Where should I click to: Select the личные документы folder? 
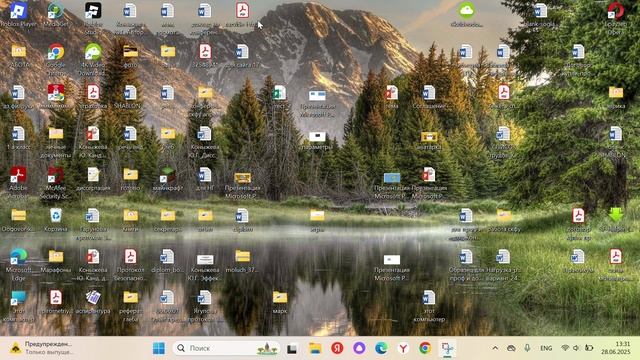point(56,134)
